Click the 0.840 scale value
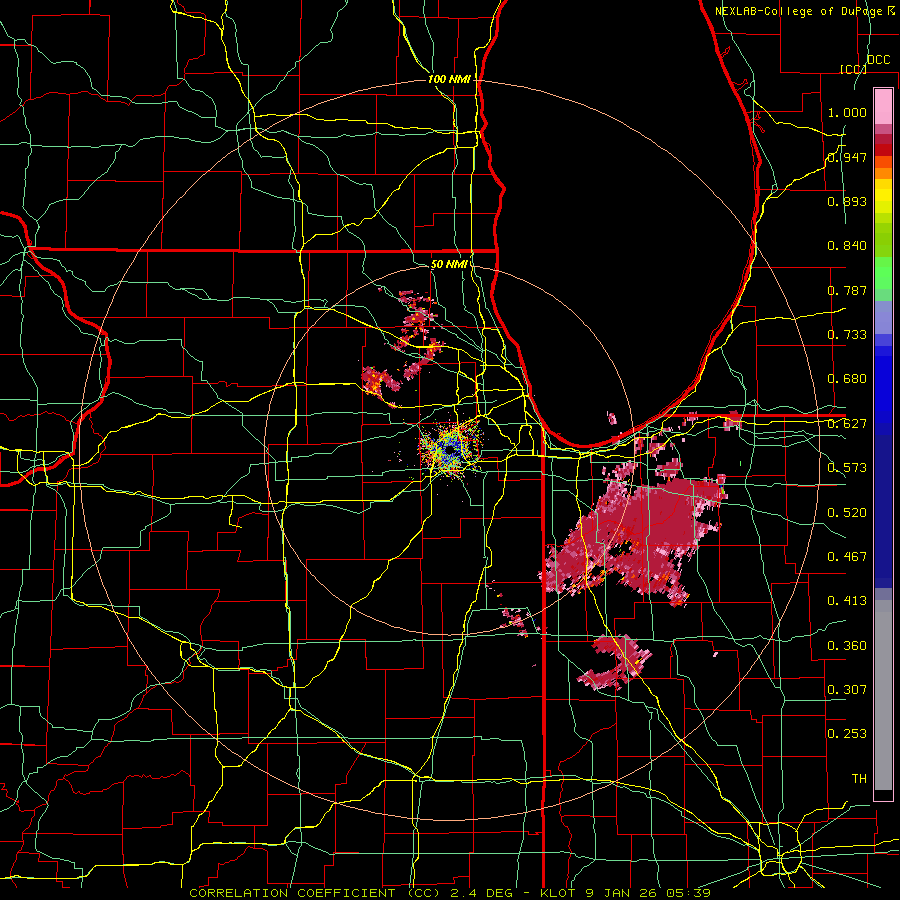Viewport: 900px width, 900px height. (x=847, y=246)
